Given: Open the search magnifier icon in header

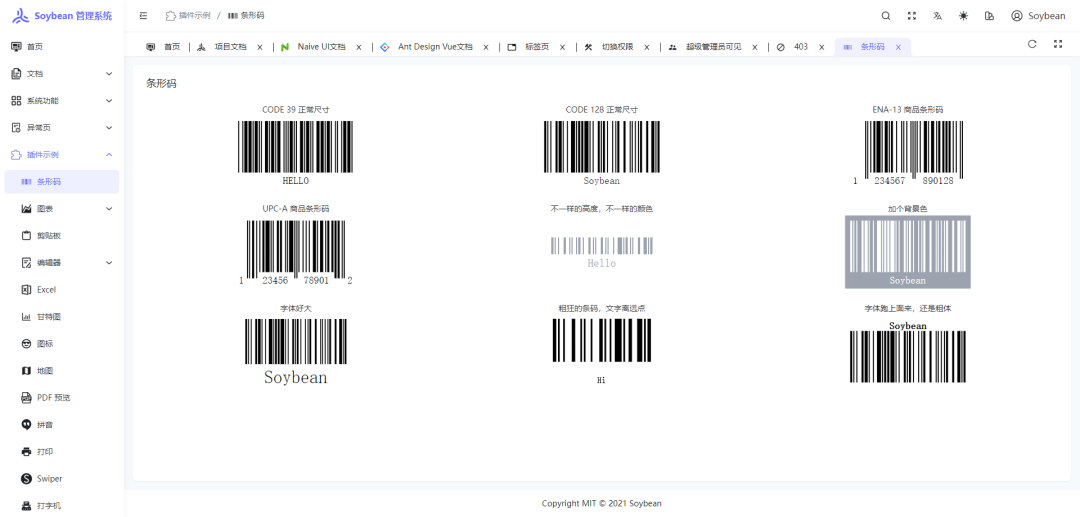Looking at the screenshot, I should [x=886, y=16].
